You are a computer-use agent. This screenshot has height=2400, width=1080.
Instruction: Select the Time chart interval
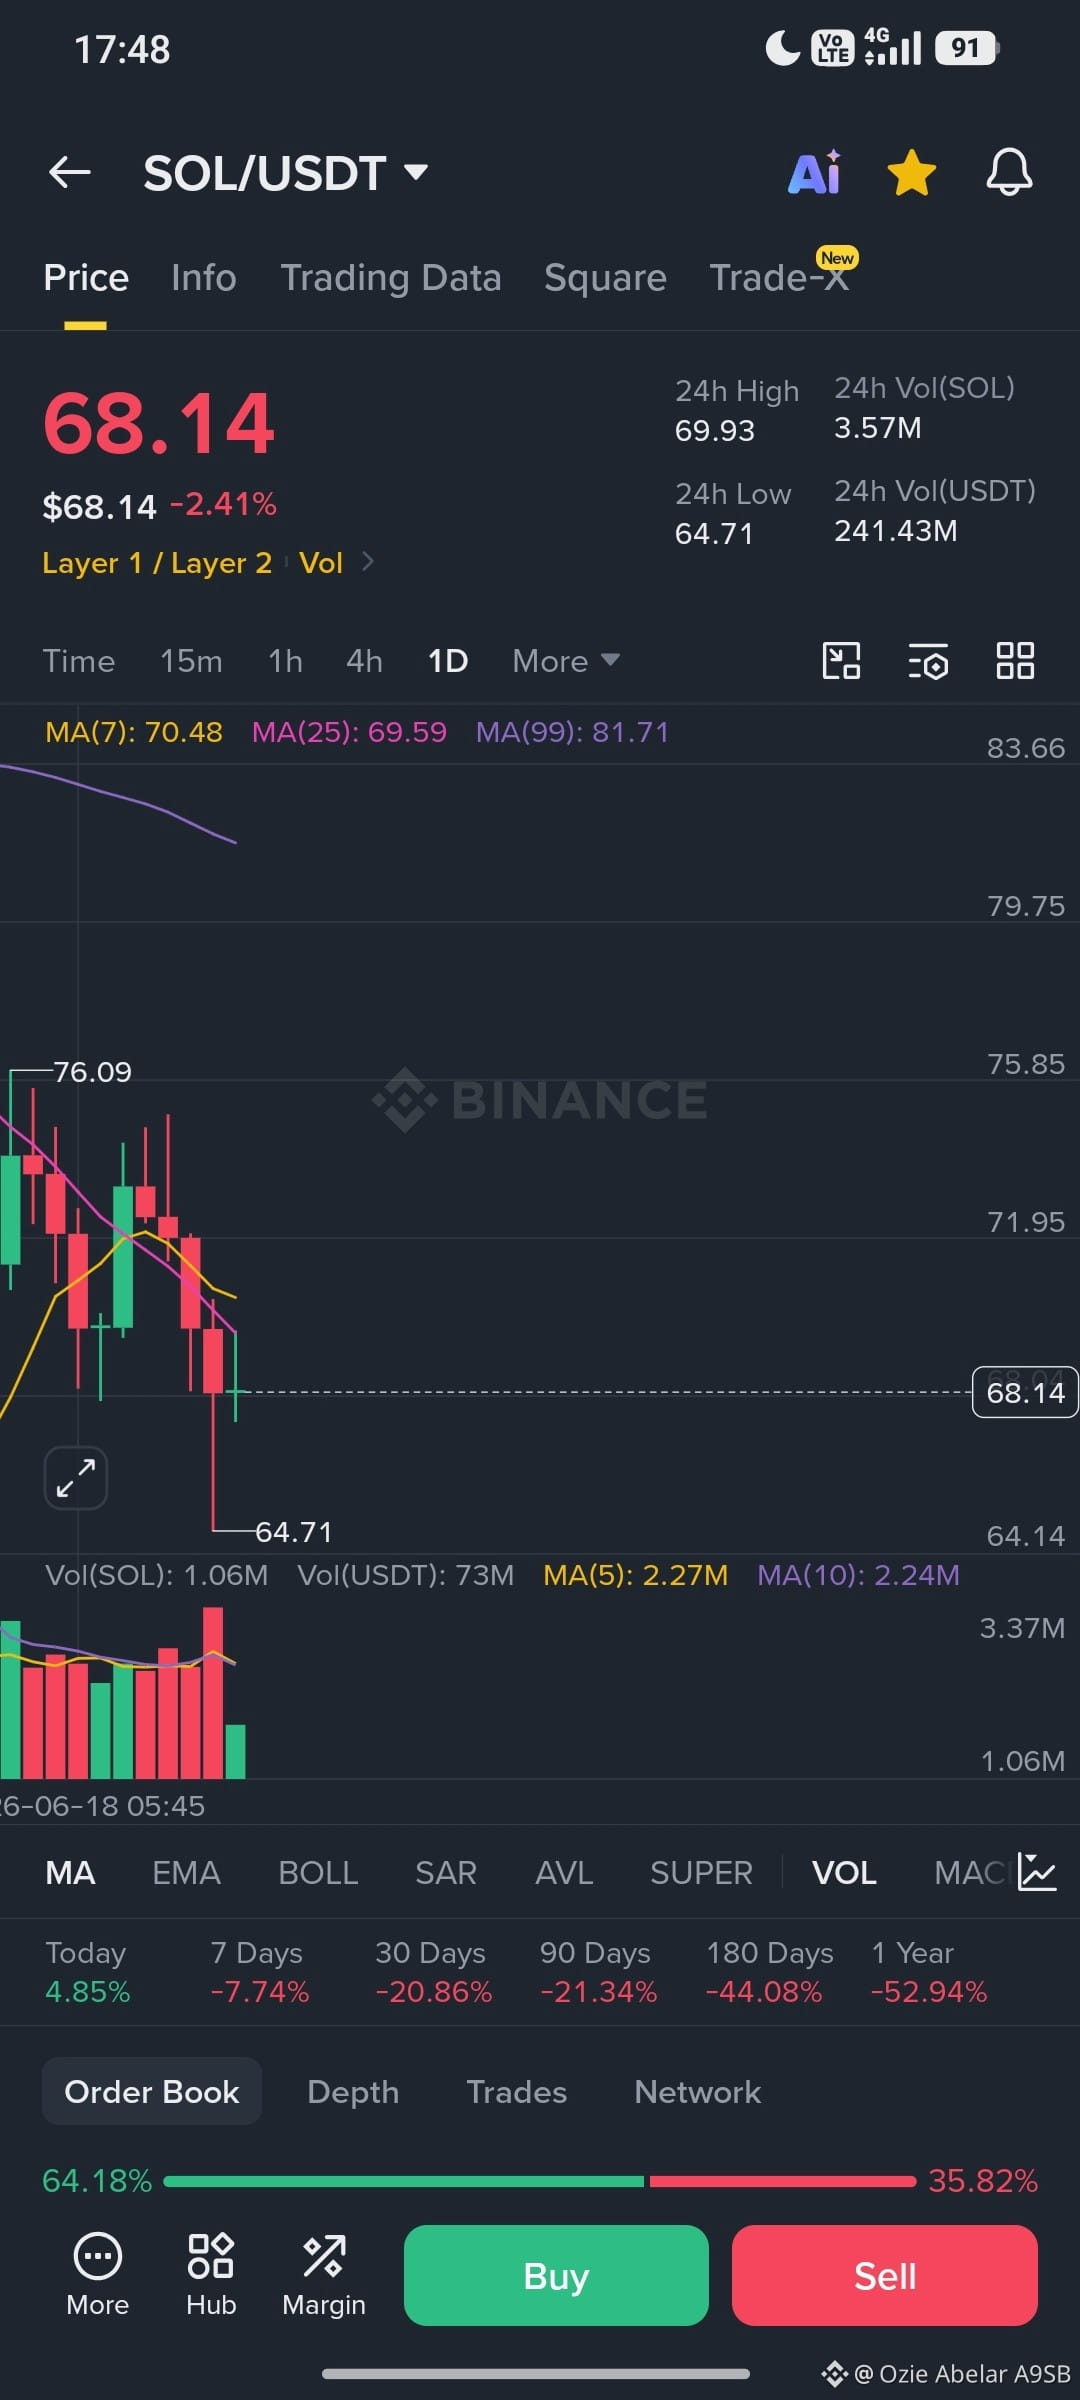(x=79, y=661)
